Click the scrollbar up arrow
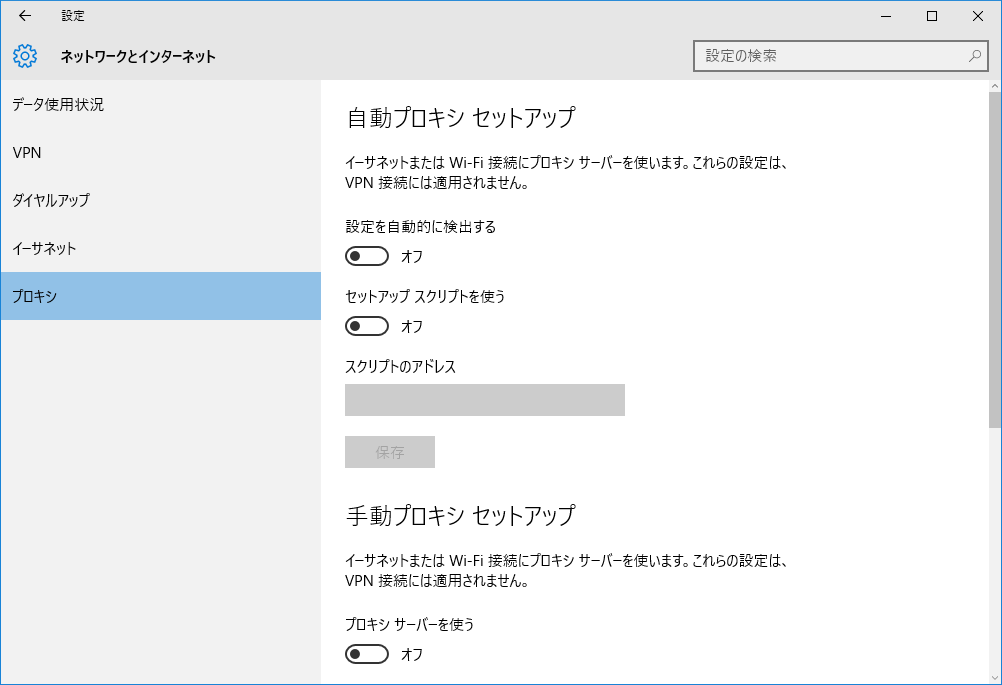This screenshot has width=1002, height=685. (994, 86)
